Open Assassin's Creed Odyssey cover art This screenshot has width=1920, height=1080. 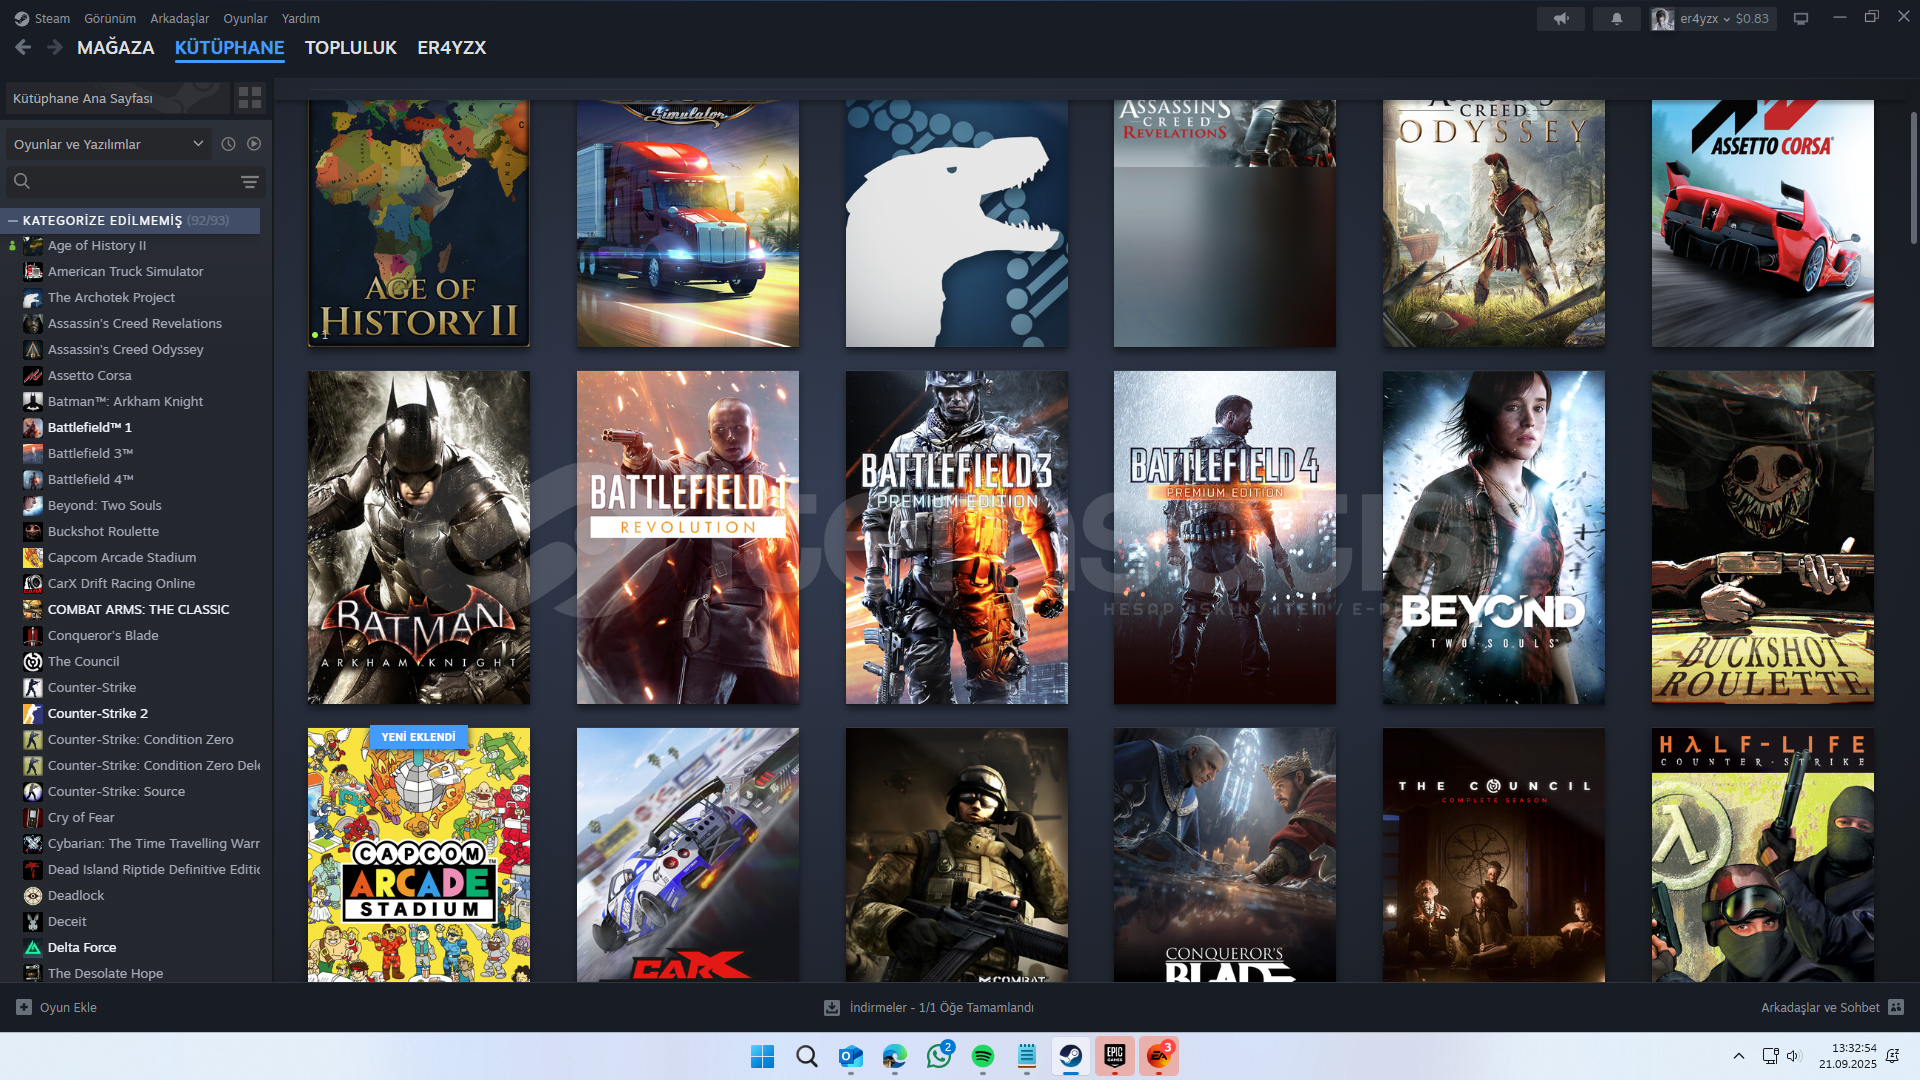point(1494,223)
